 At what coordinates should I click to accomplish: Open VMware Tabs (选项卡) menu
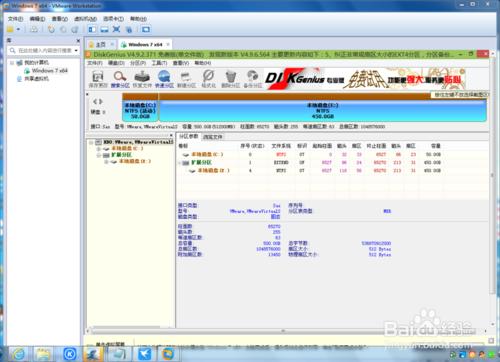pos(113,19)
